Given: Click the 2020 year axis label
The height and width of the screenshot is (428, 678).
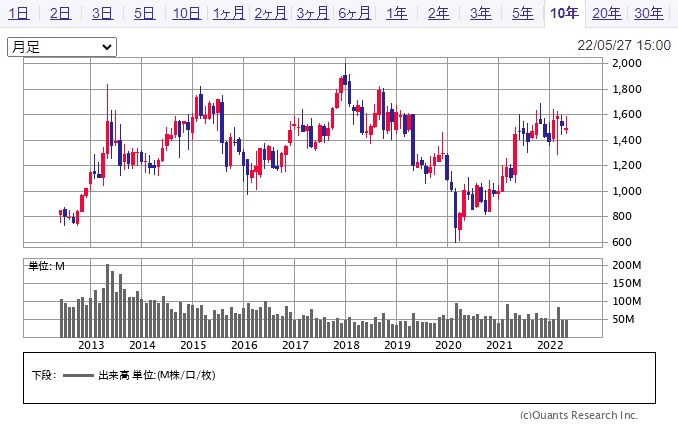Looking at the screenshot, I should pyautogui.click(x=448, y=345).
